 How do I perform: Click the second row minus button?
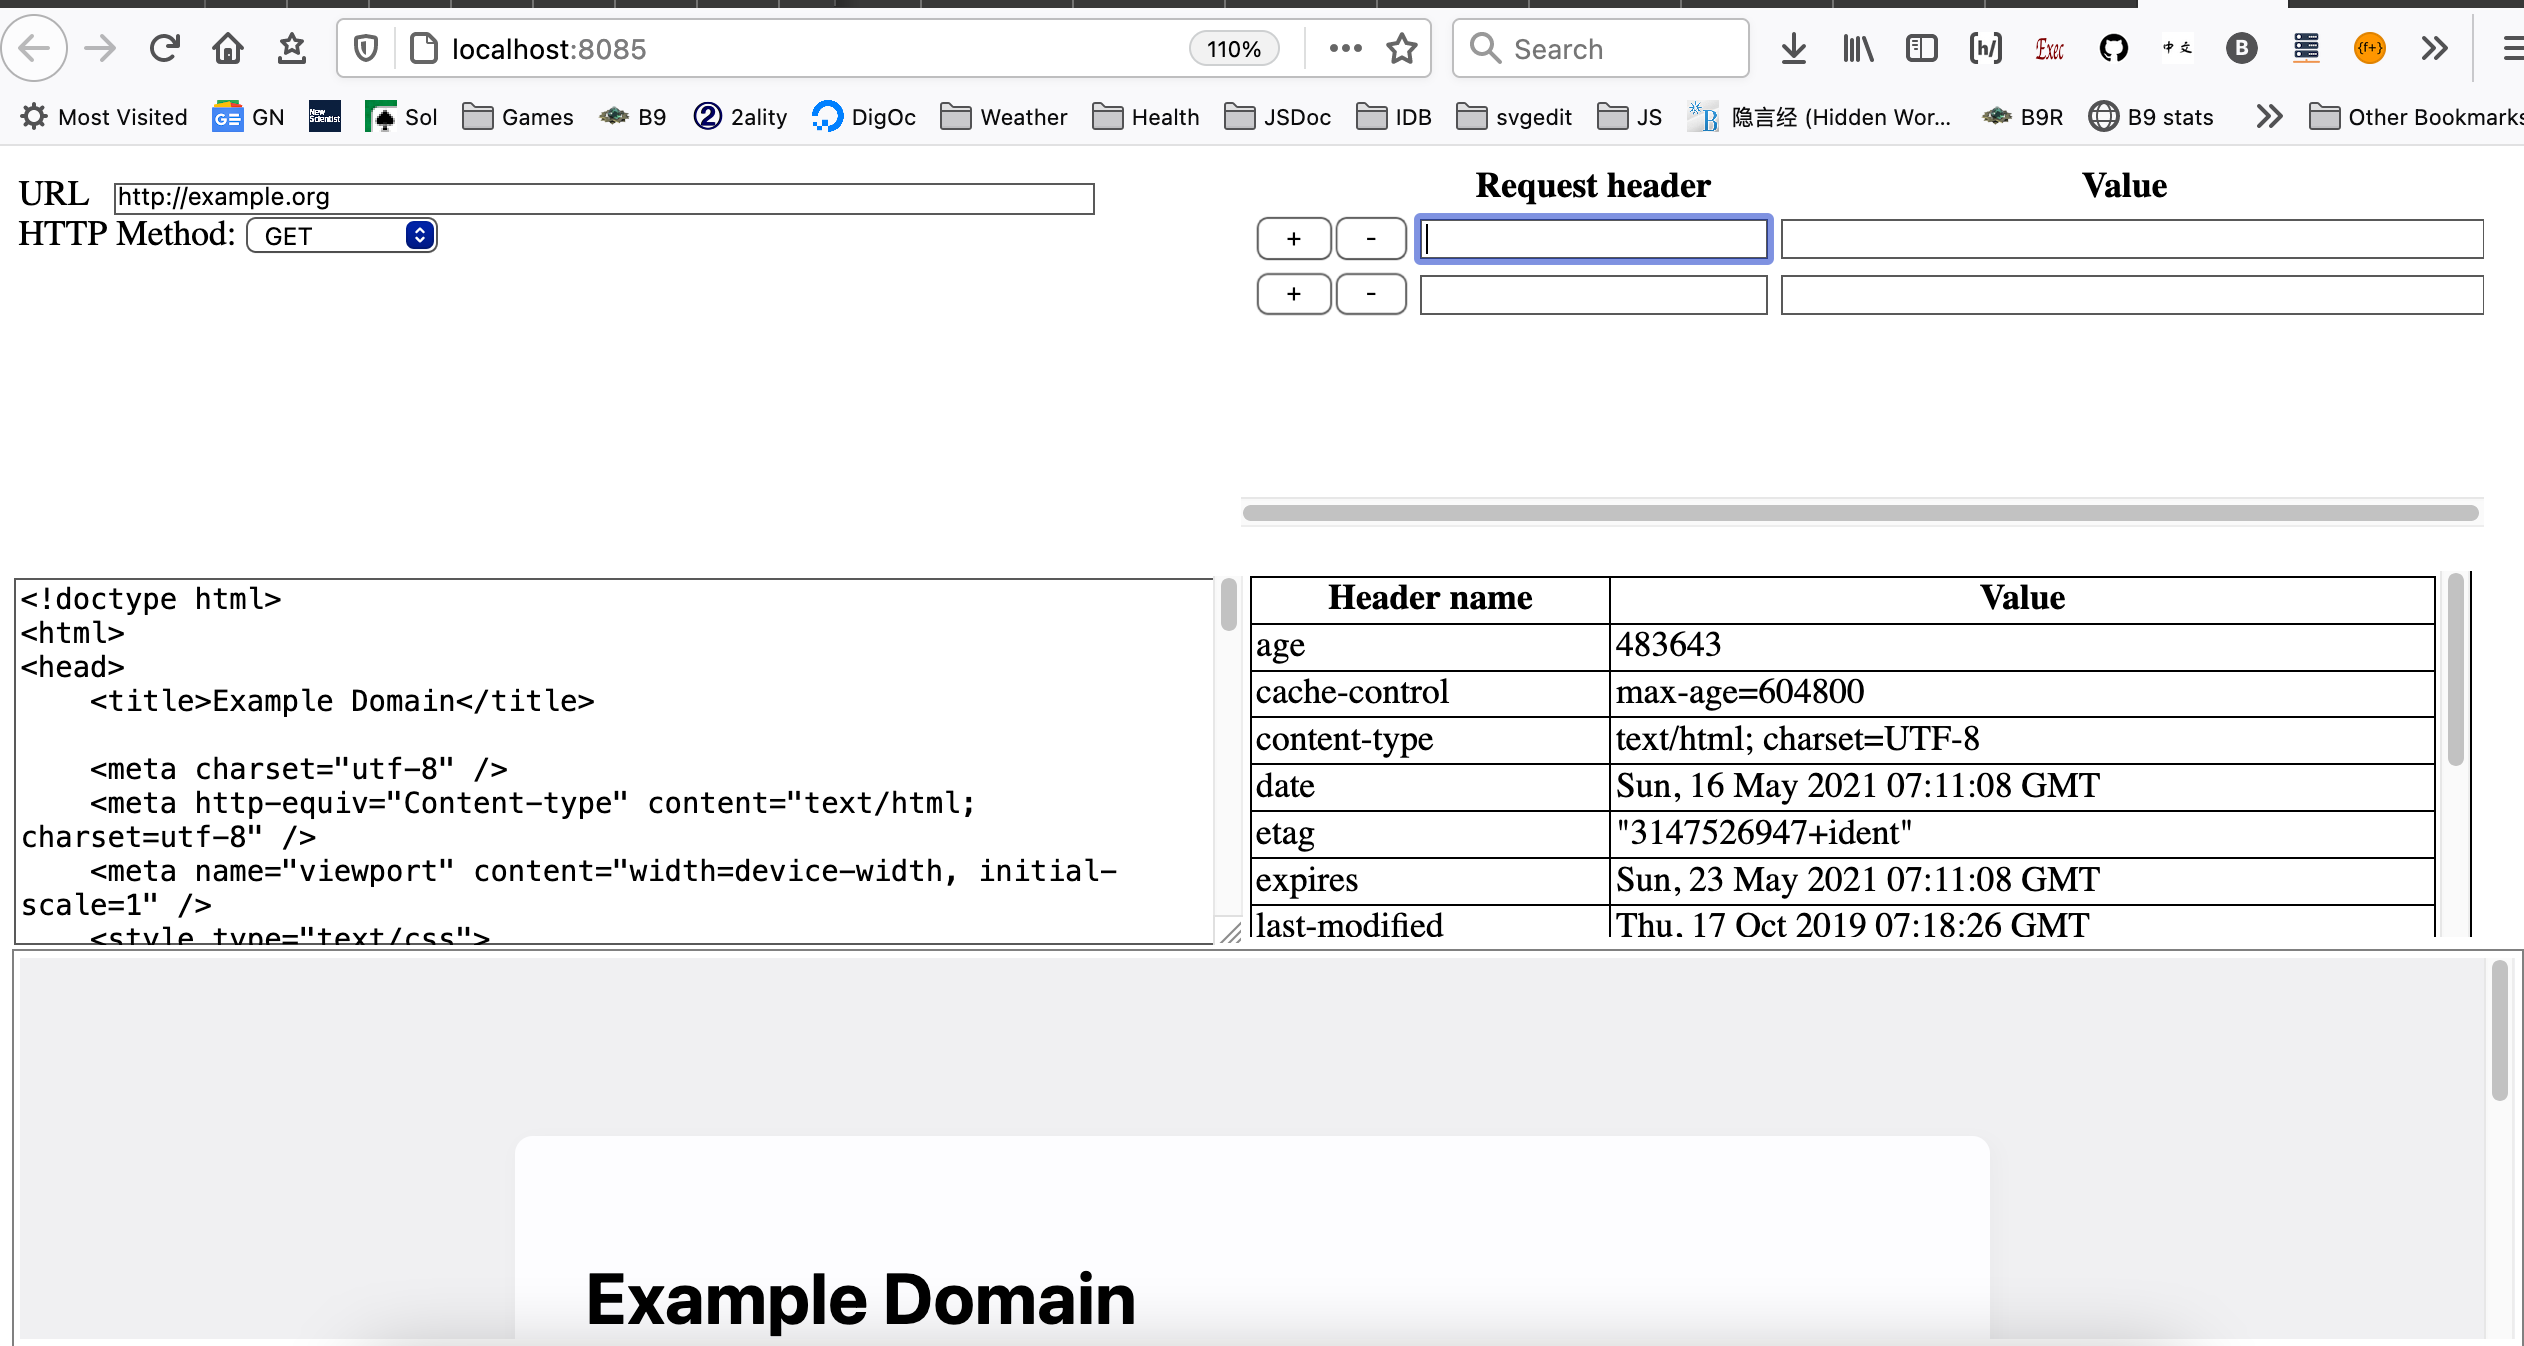pos(1371,294)
